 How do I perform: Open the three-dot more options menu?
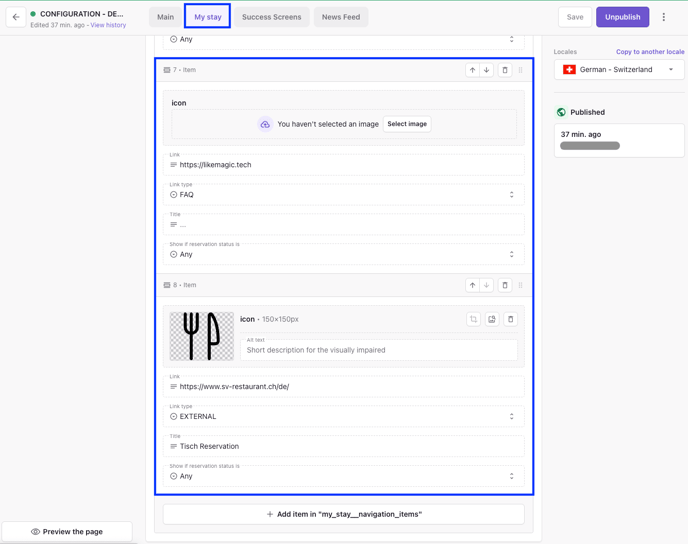click(663, 17)
